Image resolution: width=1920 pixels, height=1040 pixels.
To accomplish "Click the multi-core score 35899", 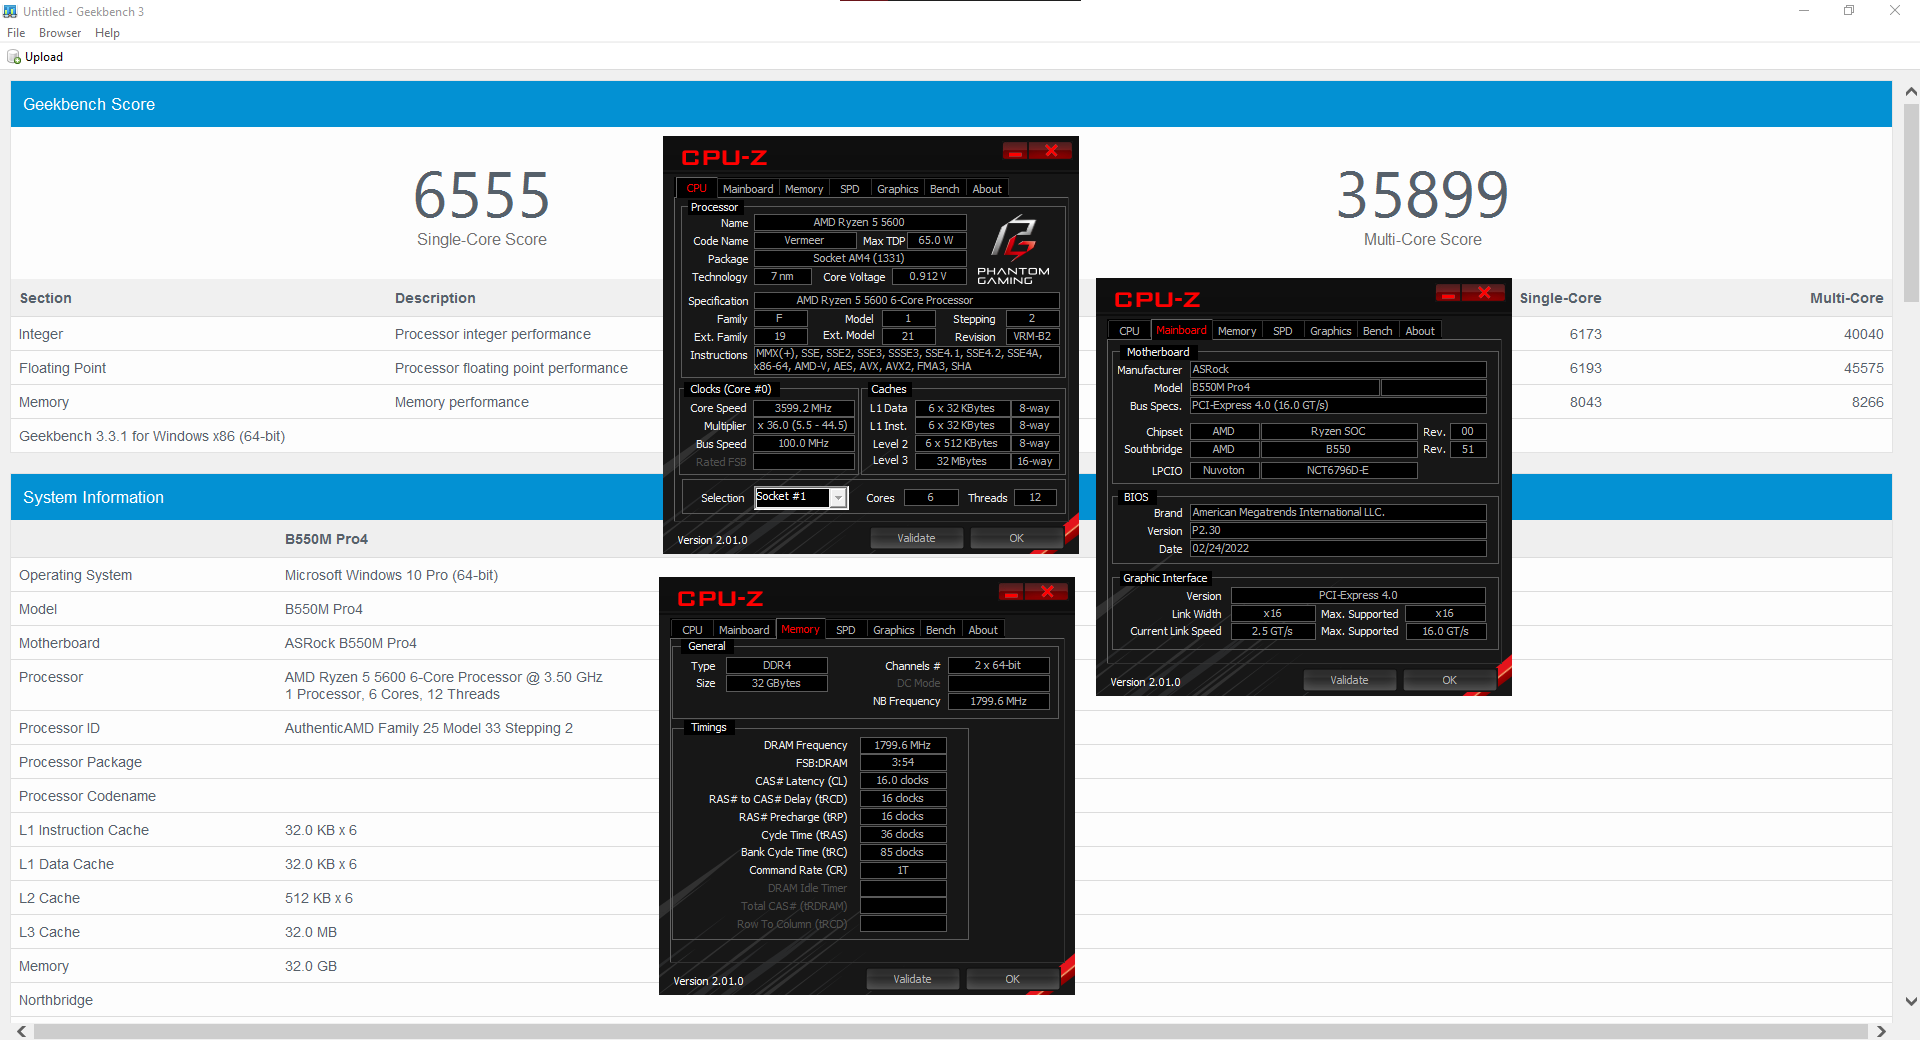I will (1423, 195).
